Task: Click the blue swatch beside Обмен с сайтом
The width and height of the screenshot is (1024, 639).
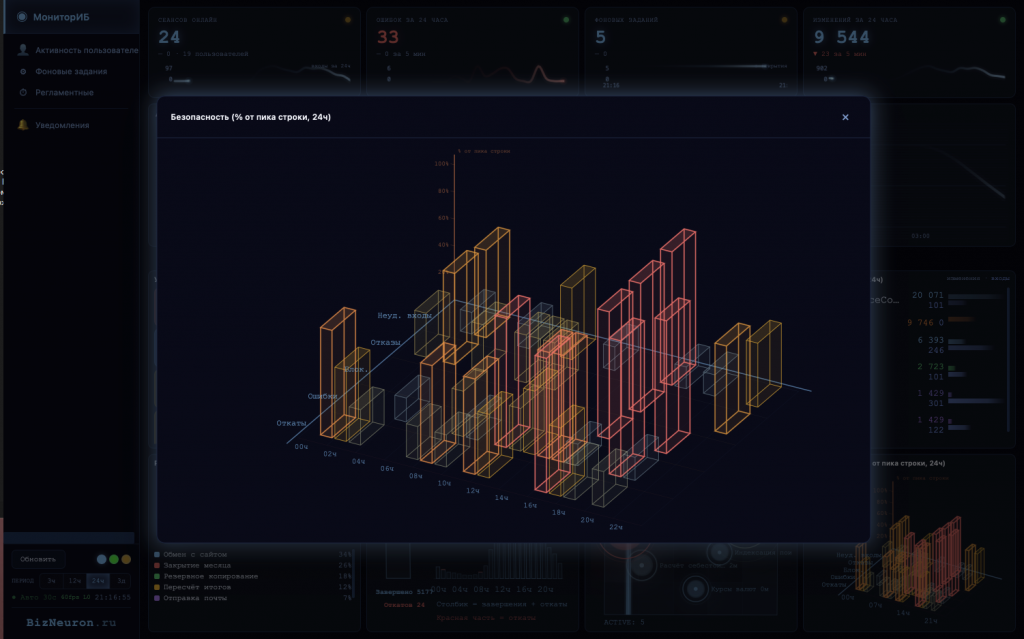Action: pyautogui.click(x=157, y=555)
